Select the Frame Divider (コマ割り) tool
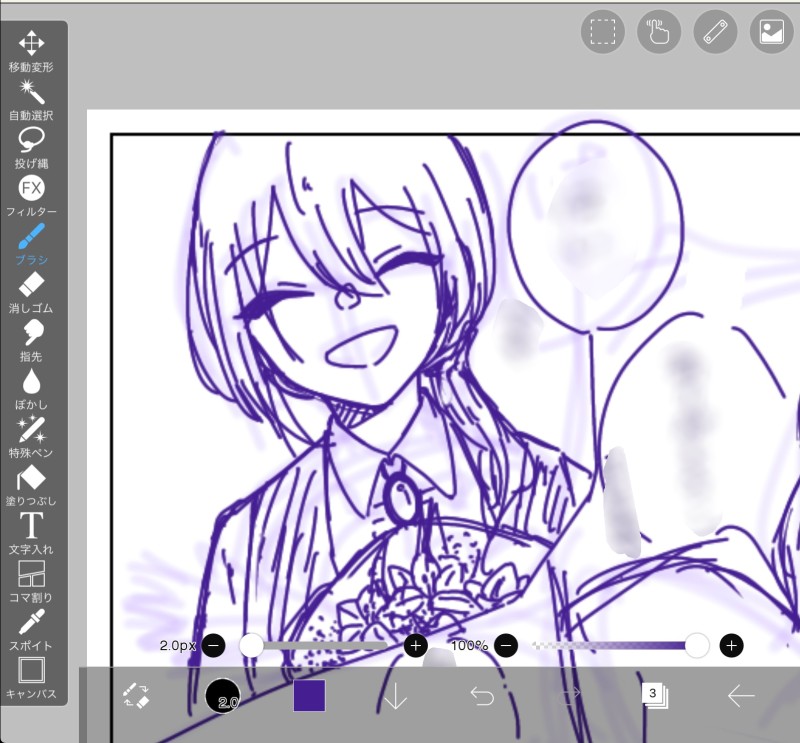Screen dimensions: 800x743 pos(31,581)
